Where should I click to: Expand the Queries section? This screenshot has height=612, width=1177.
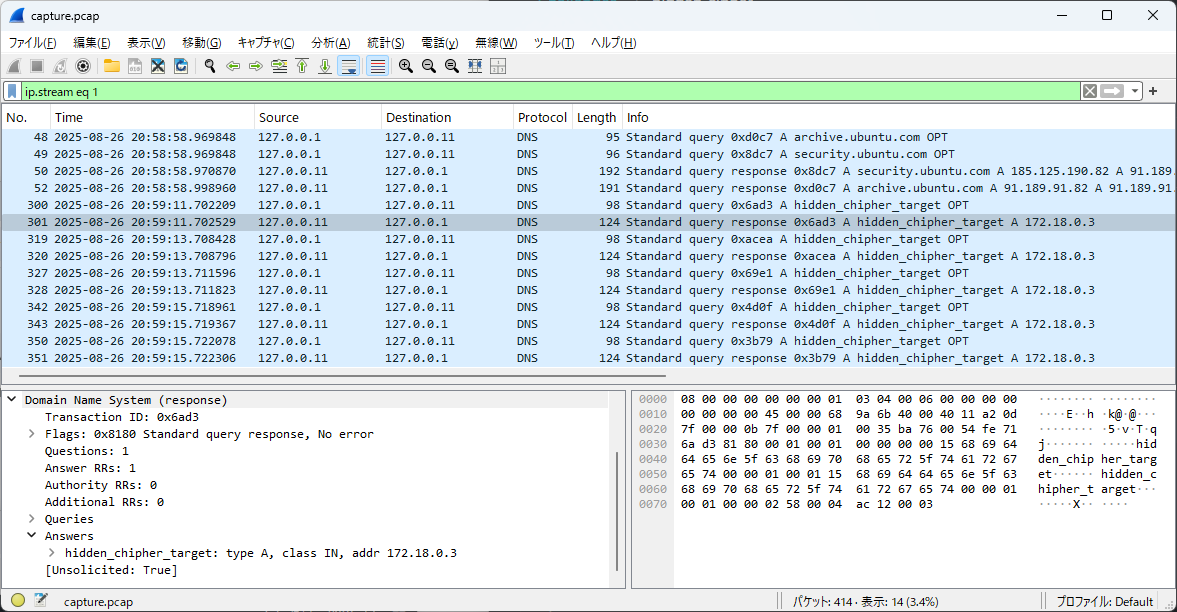[x=32, y=519]
